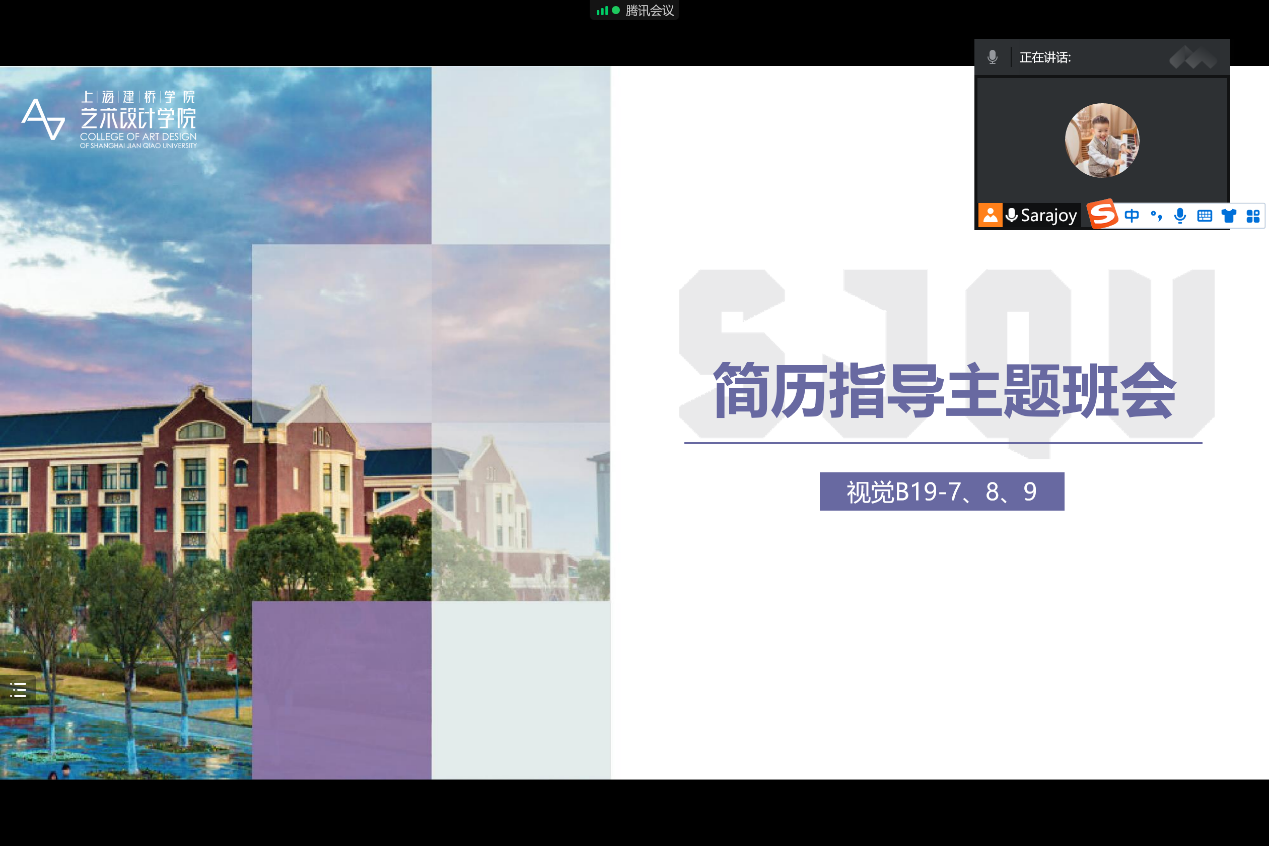Click the 艺术设计学院 college logo
Viewport: 1269px width, 846px height.
pos(110,120)
